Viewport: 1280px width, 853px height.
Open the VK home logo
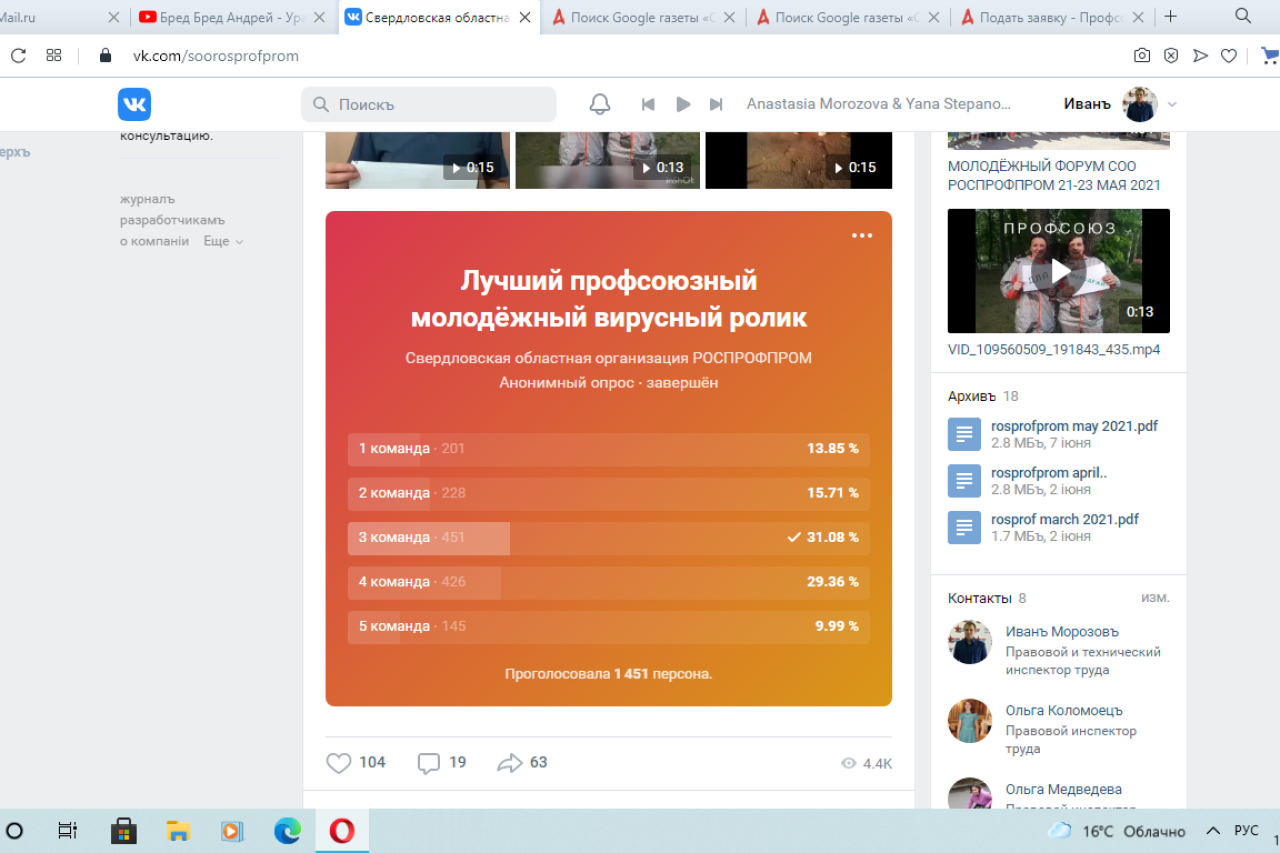pyautogui.click(x=134, y=104)
